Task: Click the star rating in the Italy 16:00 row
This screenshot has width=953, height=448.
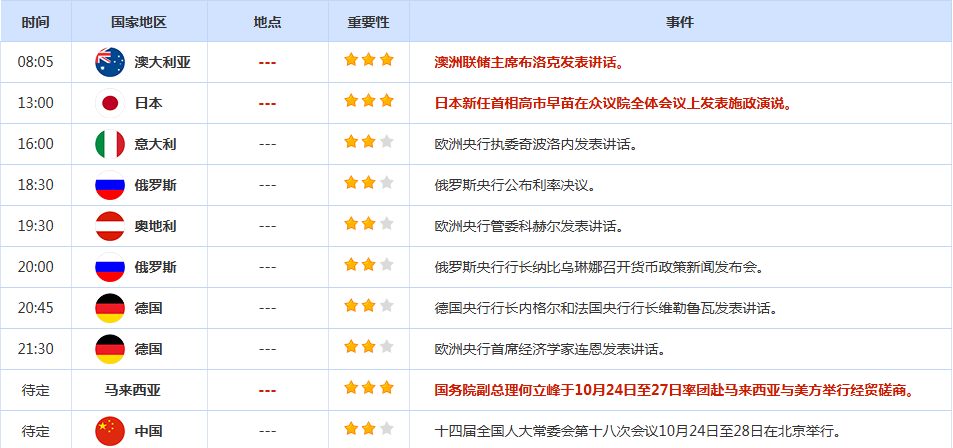Action: pyautogui.click(x=369, y=143)
